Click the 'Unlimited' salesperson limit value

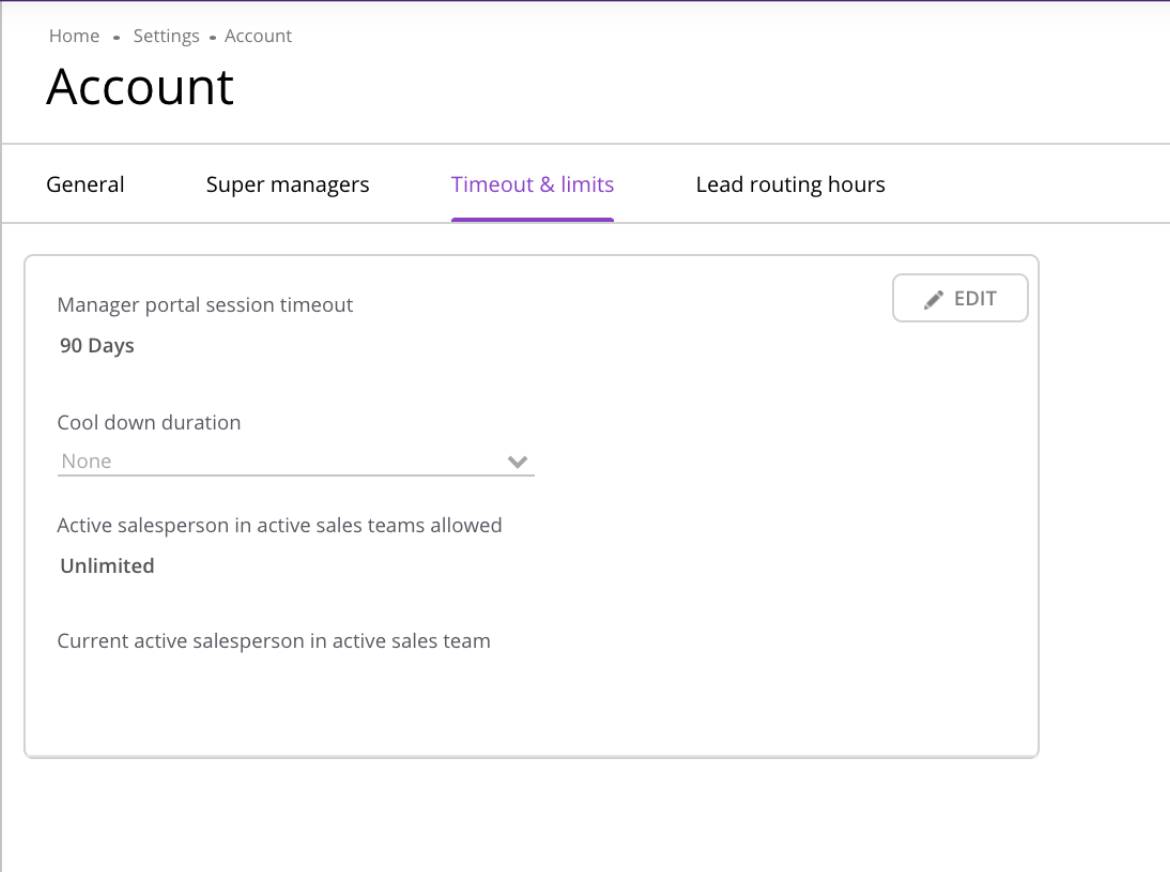coord(107,566)
